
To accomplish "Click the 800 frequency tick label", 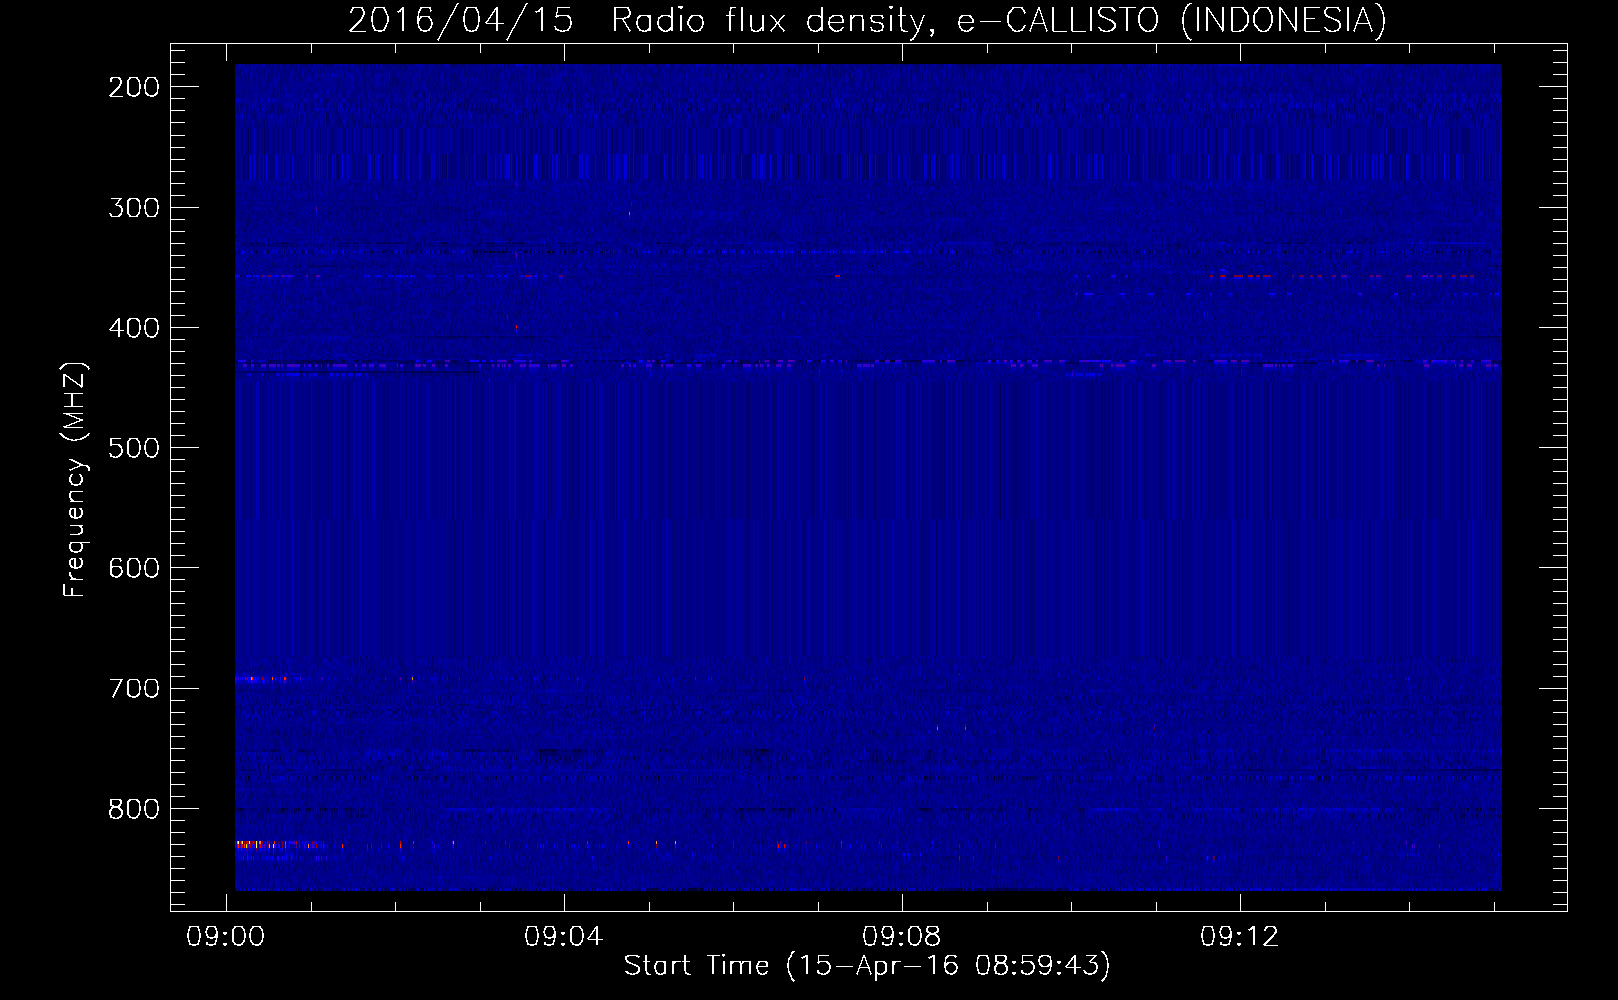I will tap(134, 808).
